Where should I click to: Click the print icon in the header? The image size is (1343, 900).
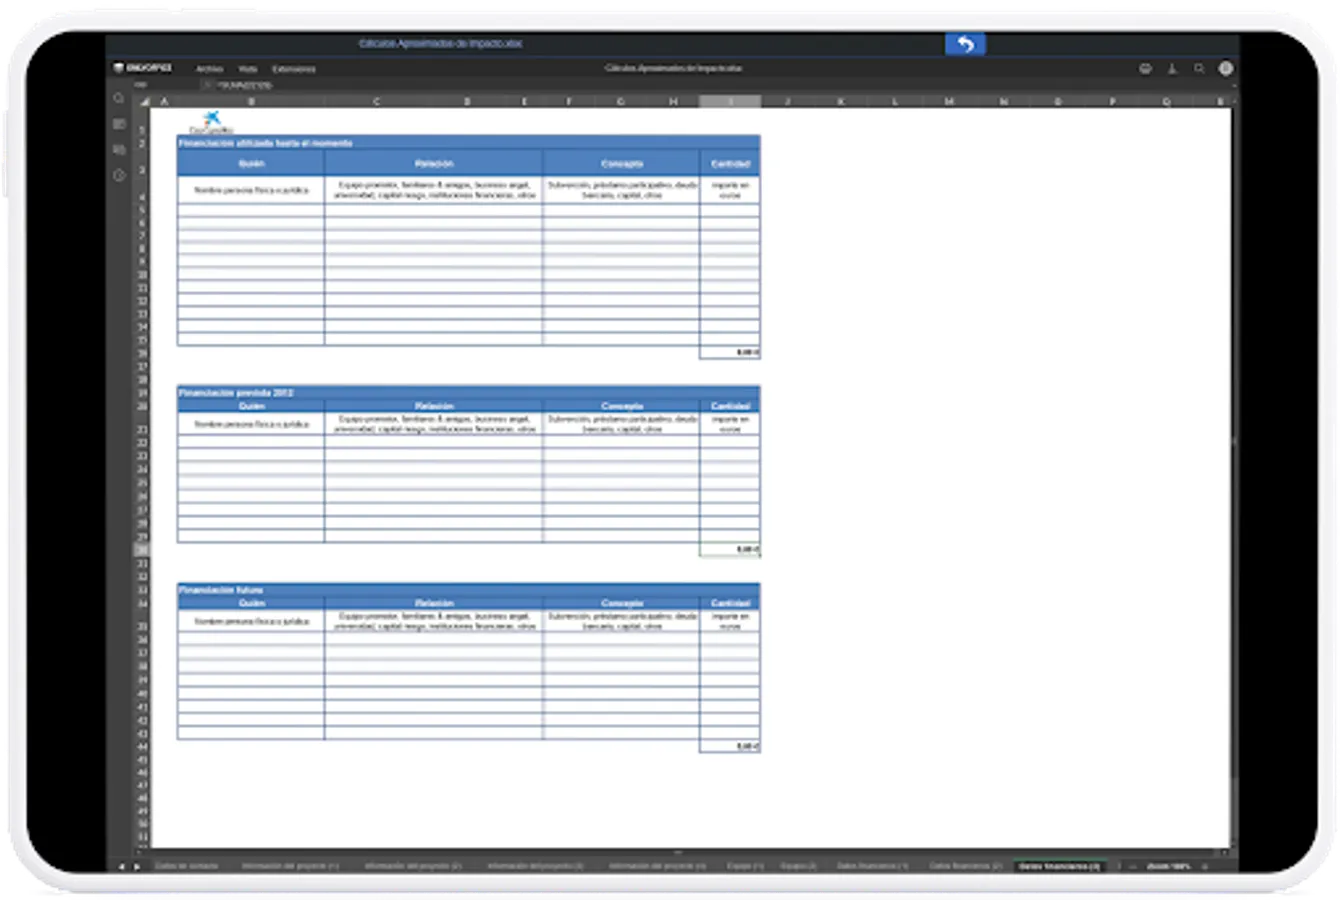tap(1145, 69)
